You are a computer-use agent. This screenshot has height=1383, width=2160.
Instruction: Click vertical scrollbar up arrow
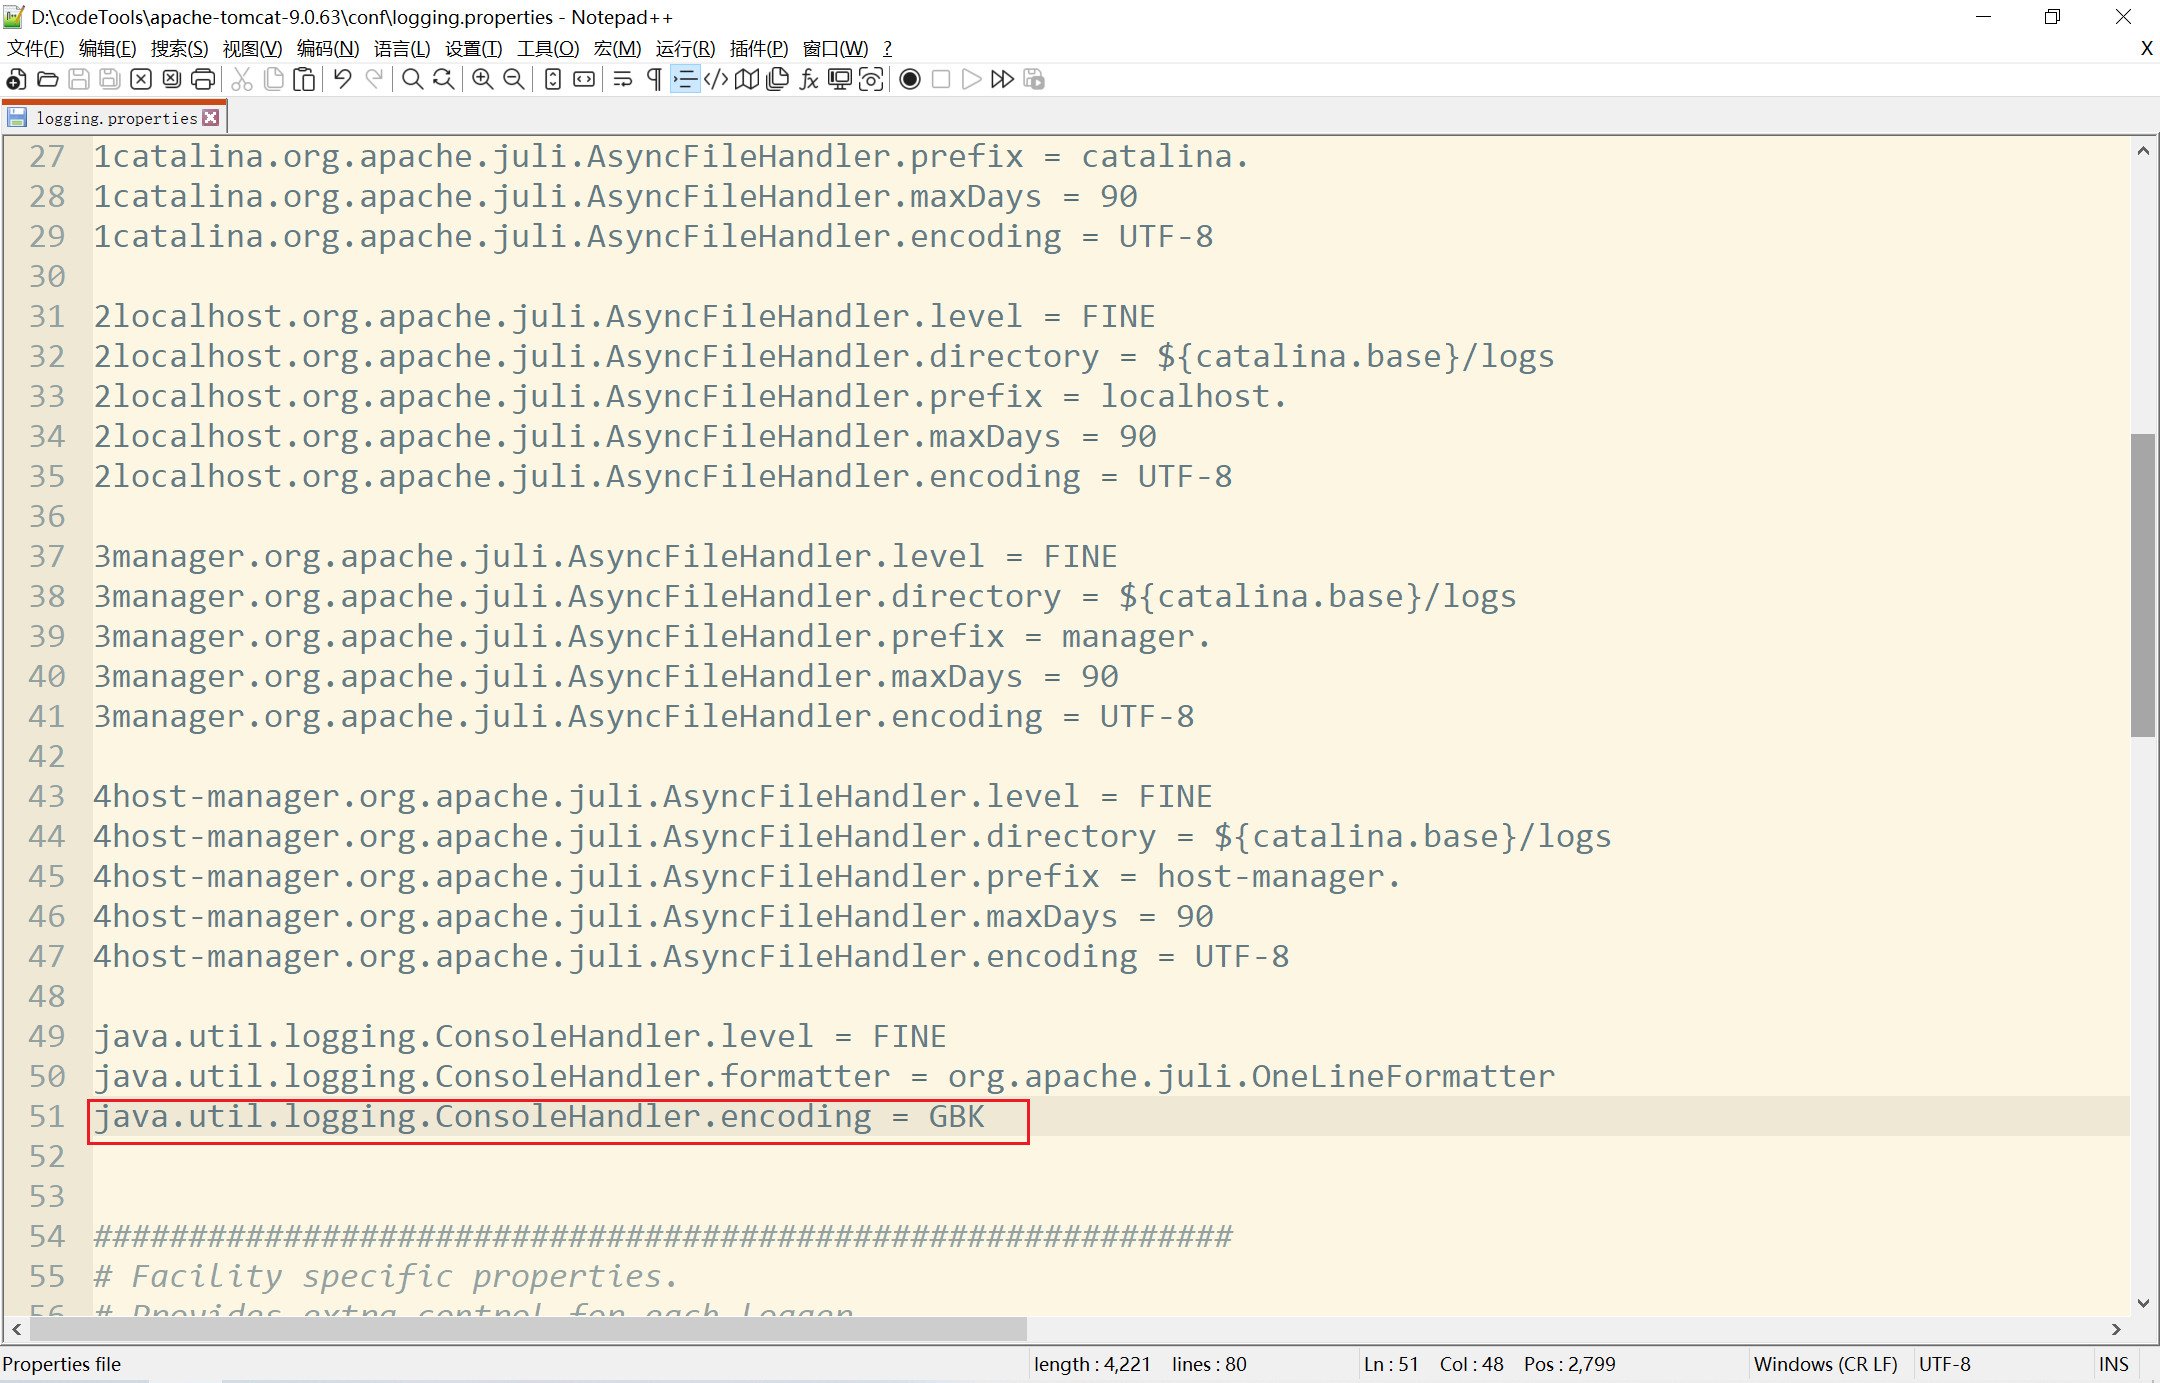[x=2143, y=151]
